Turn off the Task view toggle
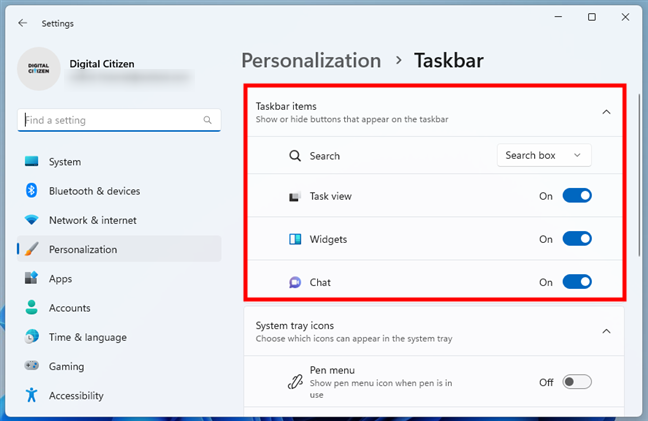This screenshot has height=421, width=648. click(577, 195)
